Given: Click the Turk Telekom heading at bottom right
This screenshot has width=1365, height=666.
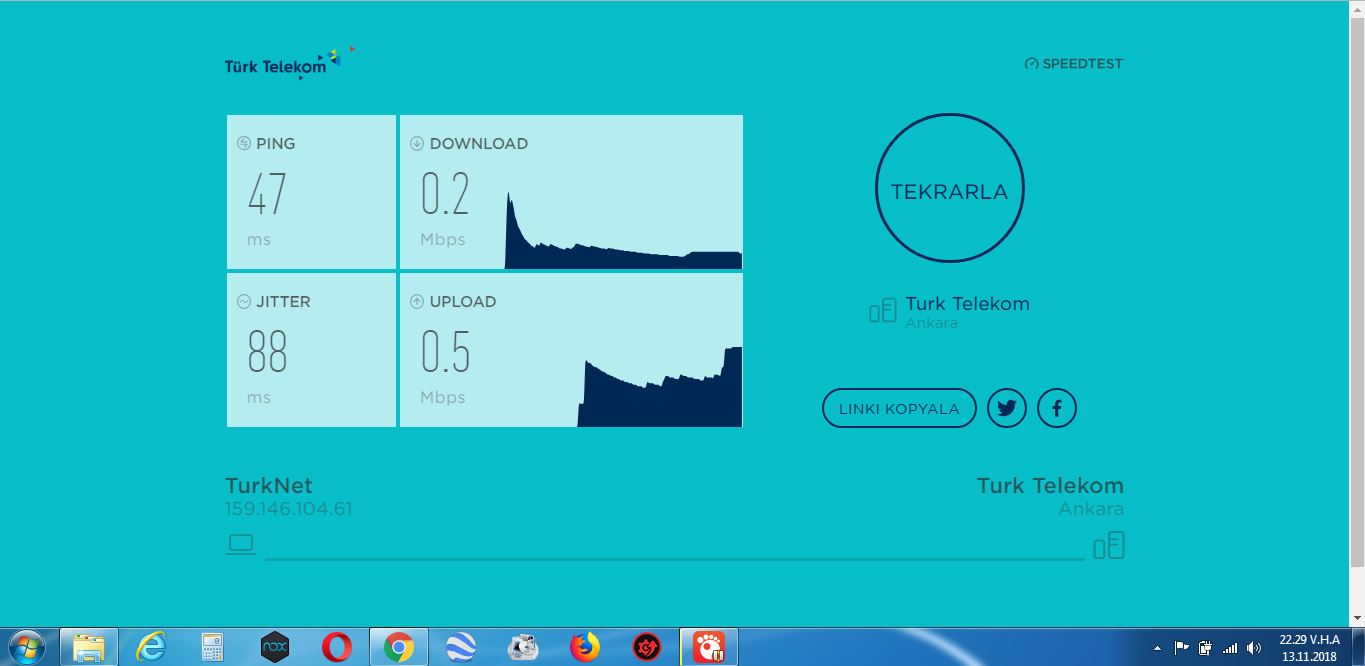Looking at the screenshot, I should pyautogui.click(x=1050, y=486).
